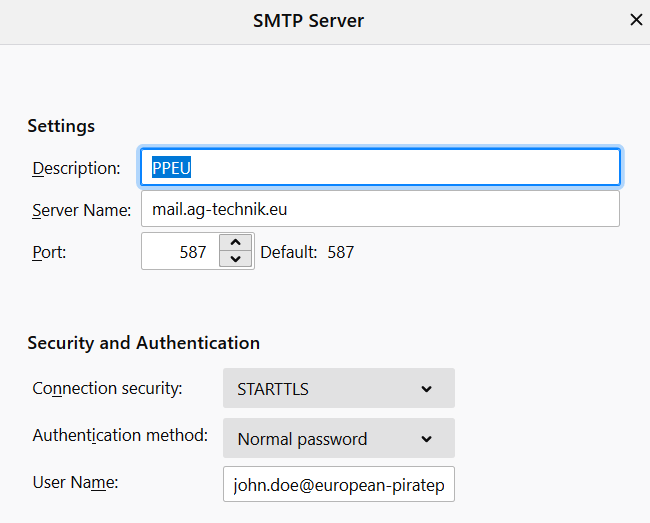Click the User Name field with john.doe
Image resolution: width=650 pixels, height=523 pixels.
click(x=338, y=485)
